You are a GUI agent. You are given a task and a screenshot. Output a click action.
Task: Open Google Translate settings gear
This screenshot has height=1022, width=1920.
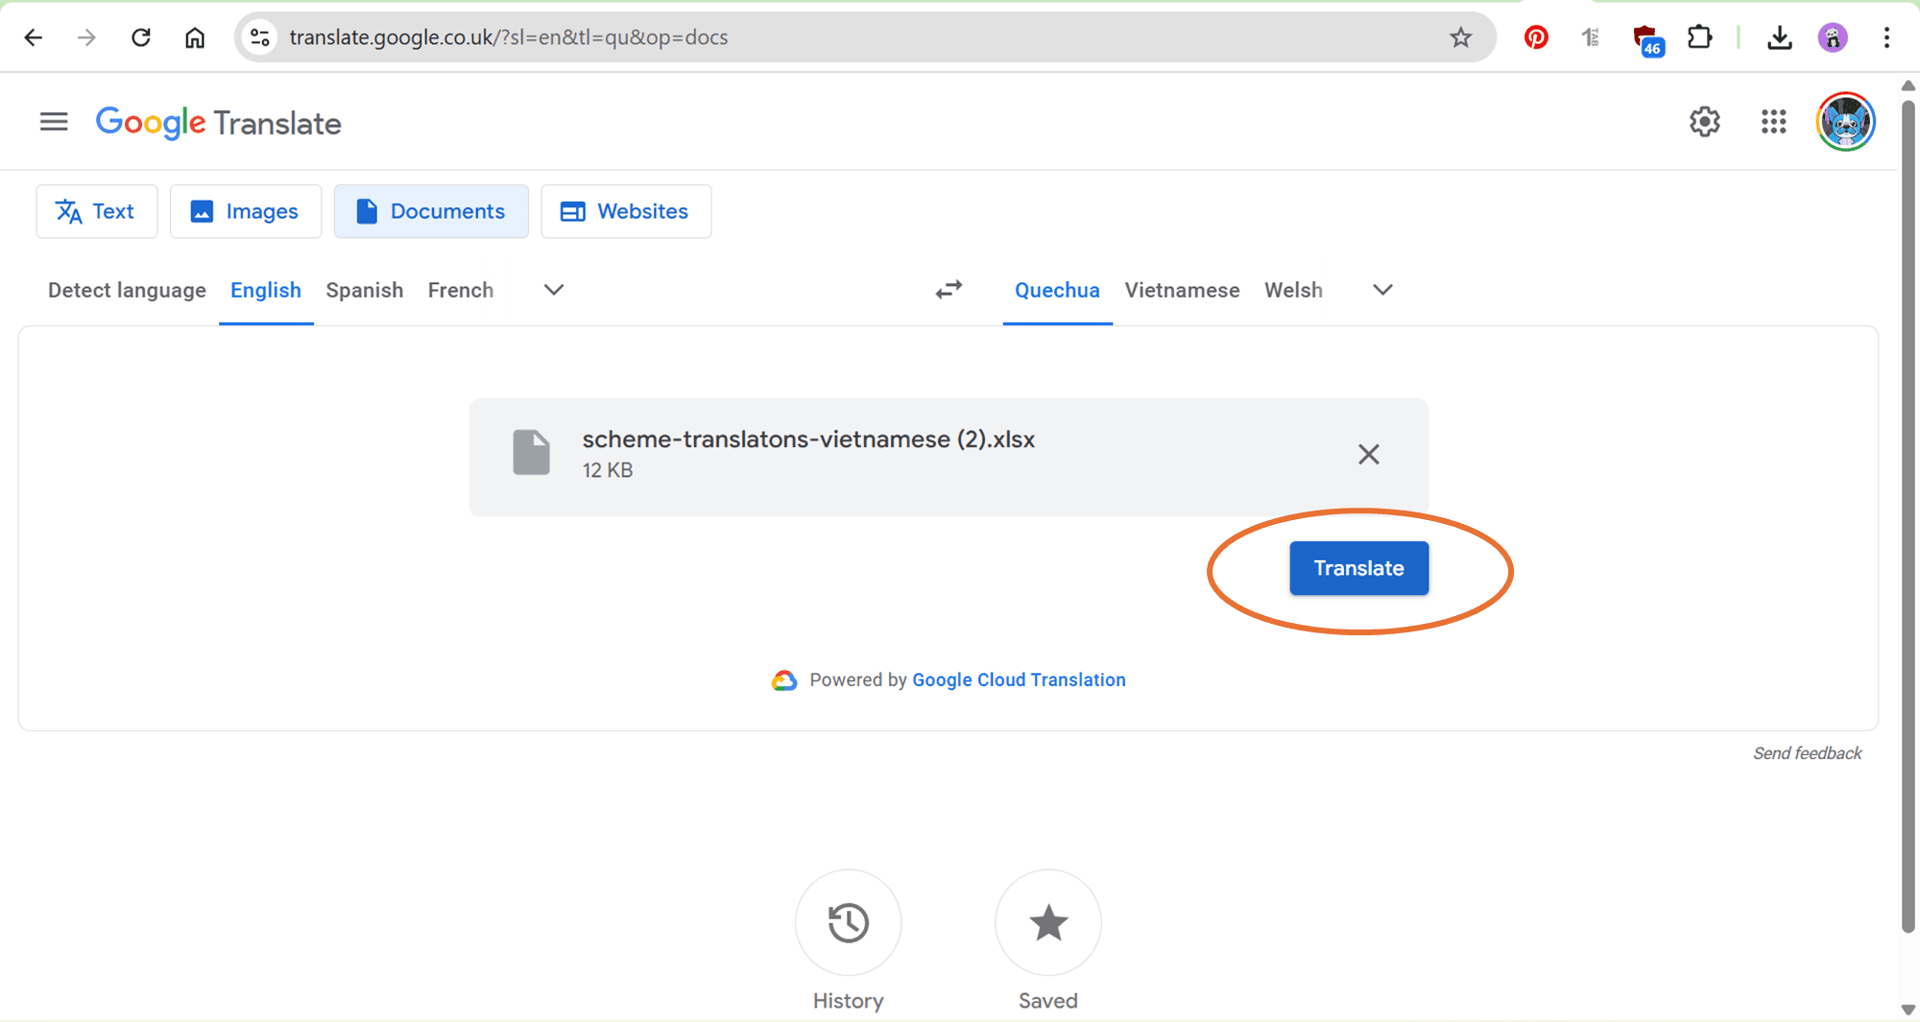tap(1704, 122)
